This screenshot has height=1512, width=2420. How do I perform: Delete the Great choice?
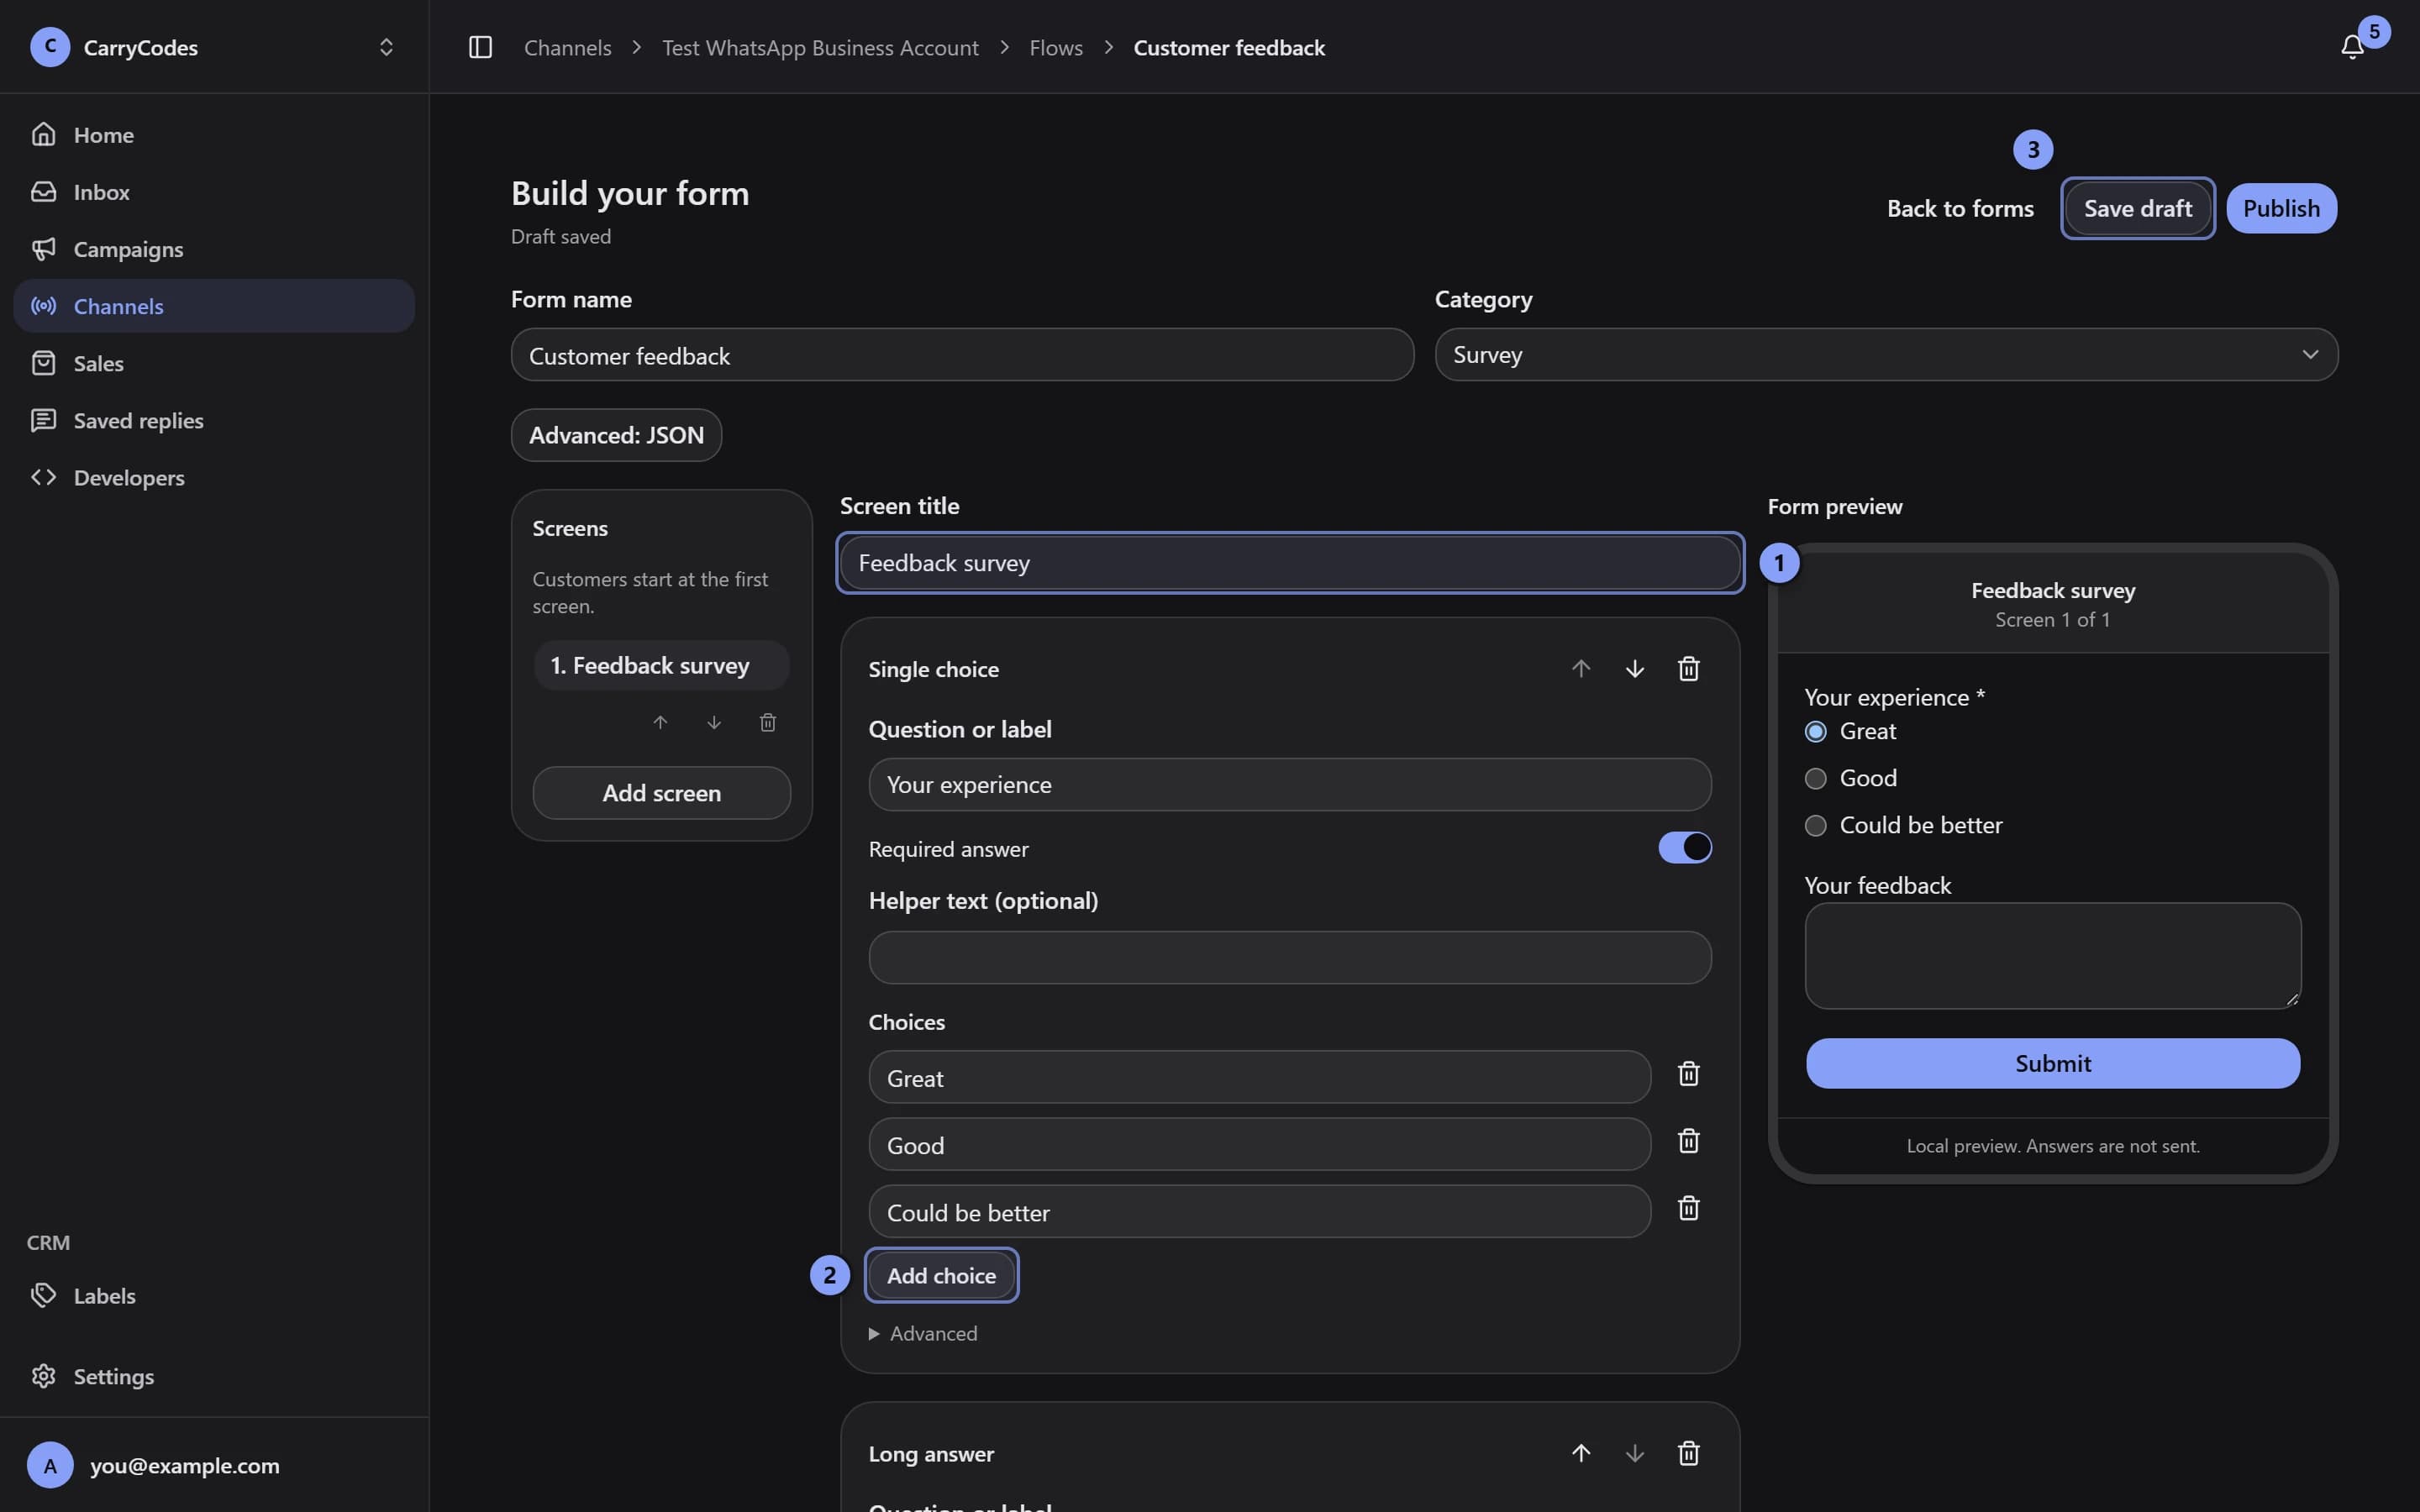pyautogui.click(x=1688, y=1074)
